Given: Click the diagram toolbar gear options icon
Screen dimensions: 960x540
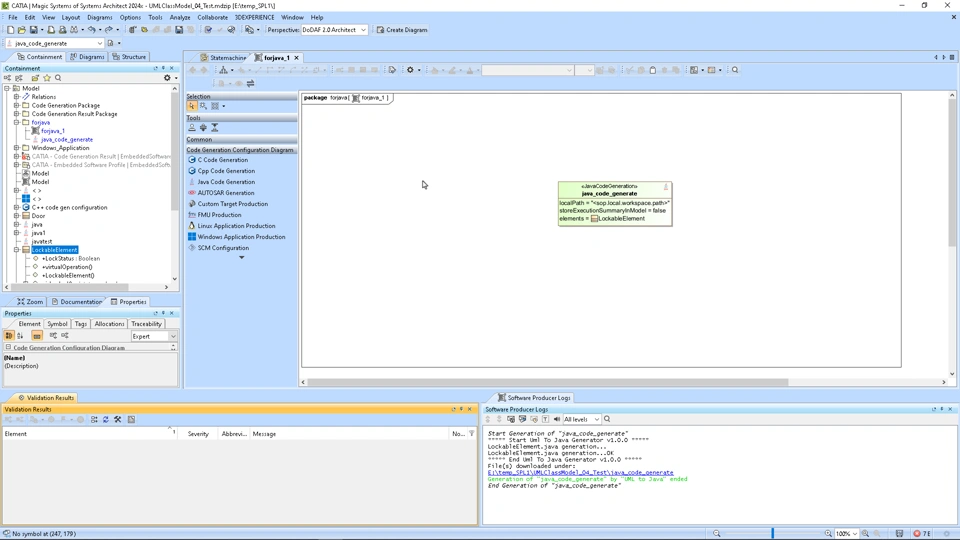Looking at the screenshot, I should coord(410,70).
